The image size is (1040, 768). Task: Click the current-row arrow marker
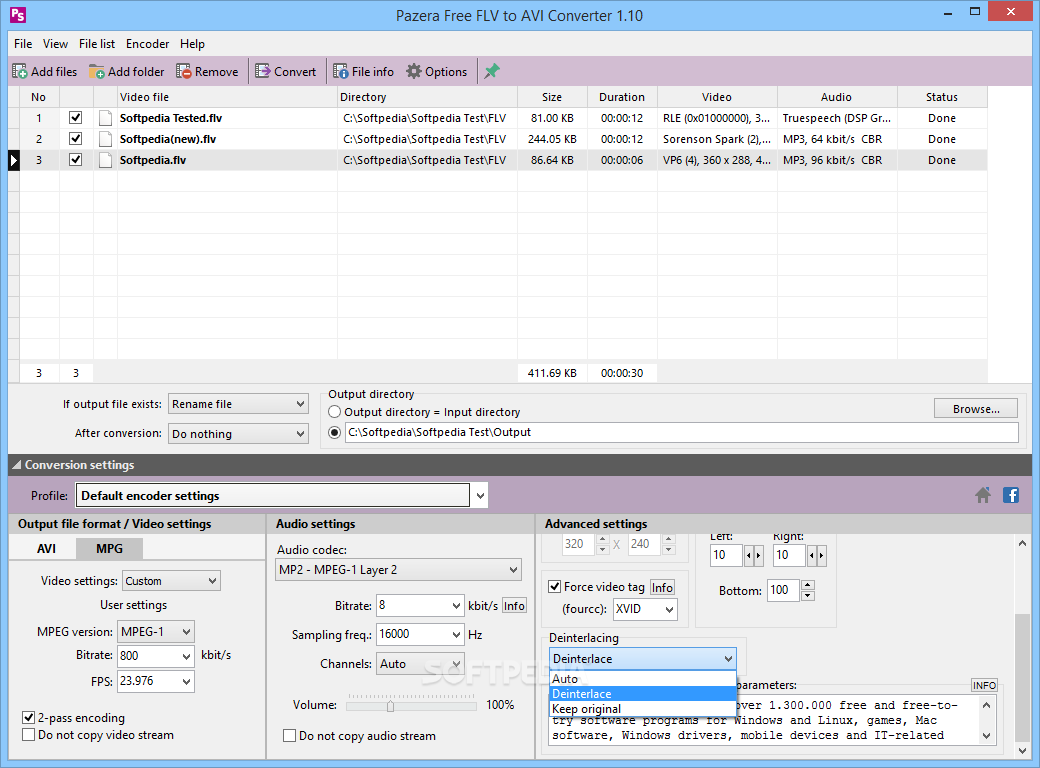[x=14, y=160]
